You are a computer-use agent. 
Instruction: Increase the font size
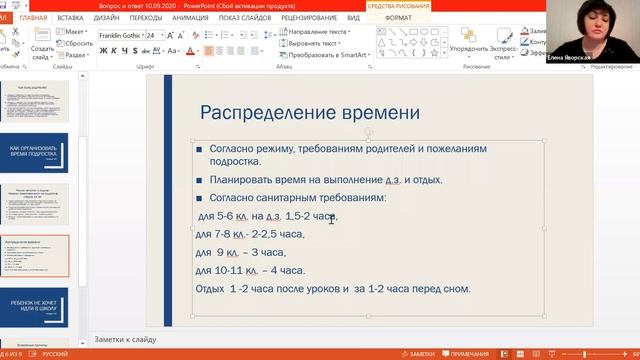coord(170,36)
